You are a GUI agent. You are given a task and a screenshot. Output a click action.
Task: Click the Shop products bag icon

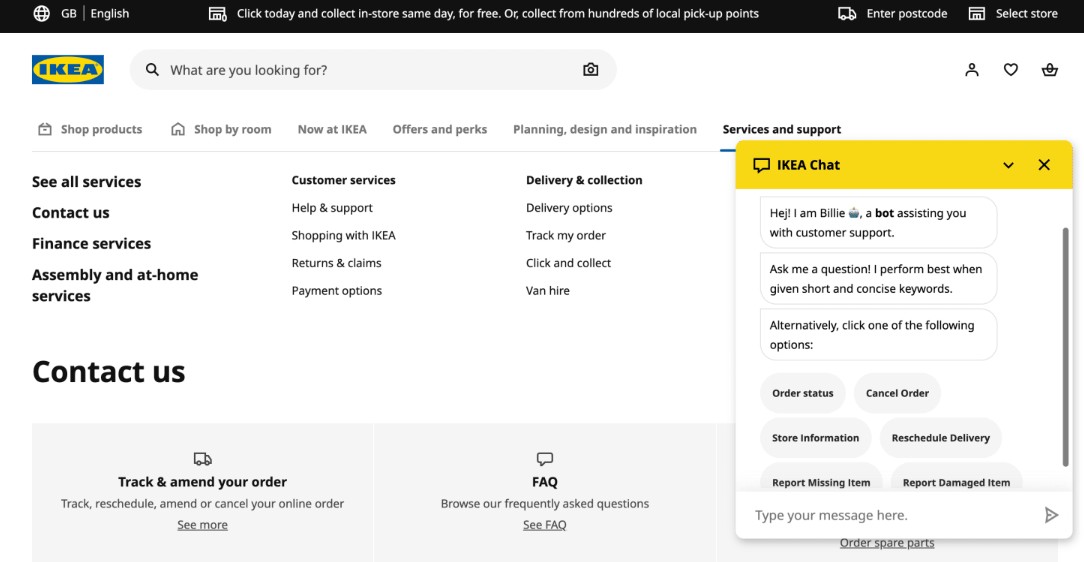[x=45, y=129]
